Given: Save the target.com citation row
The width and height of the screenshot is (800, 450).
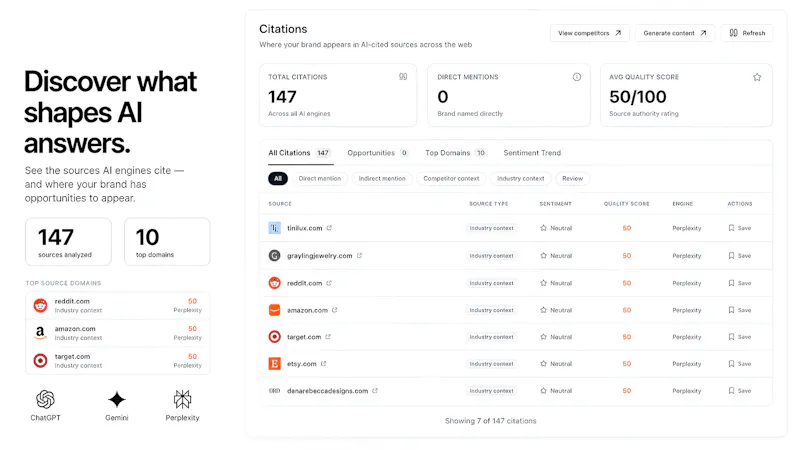Looking at the screenshot, I should (x=740, y=337).
